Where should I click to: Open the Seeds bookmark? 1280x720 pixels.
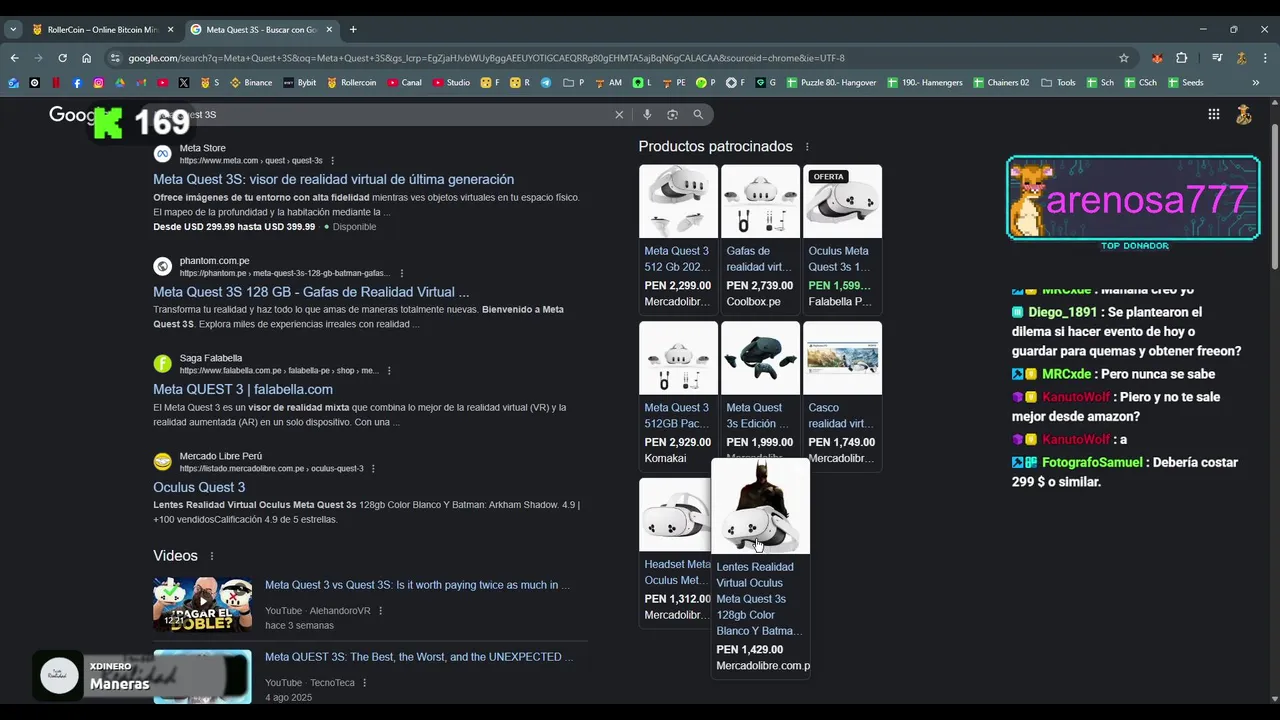click(1186, 83)
